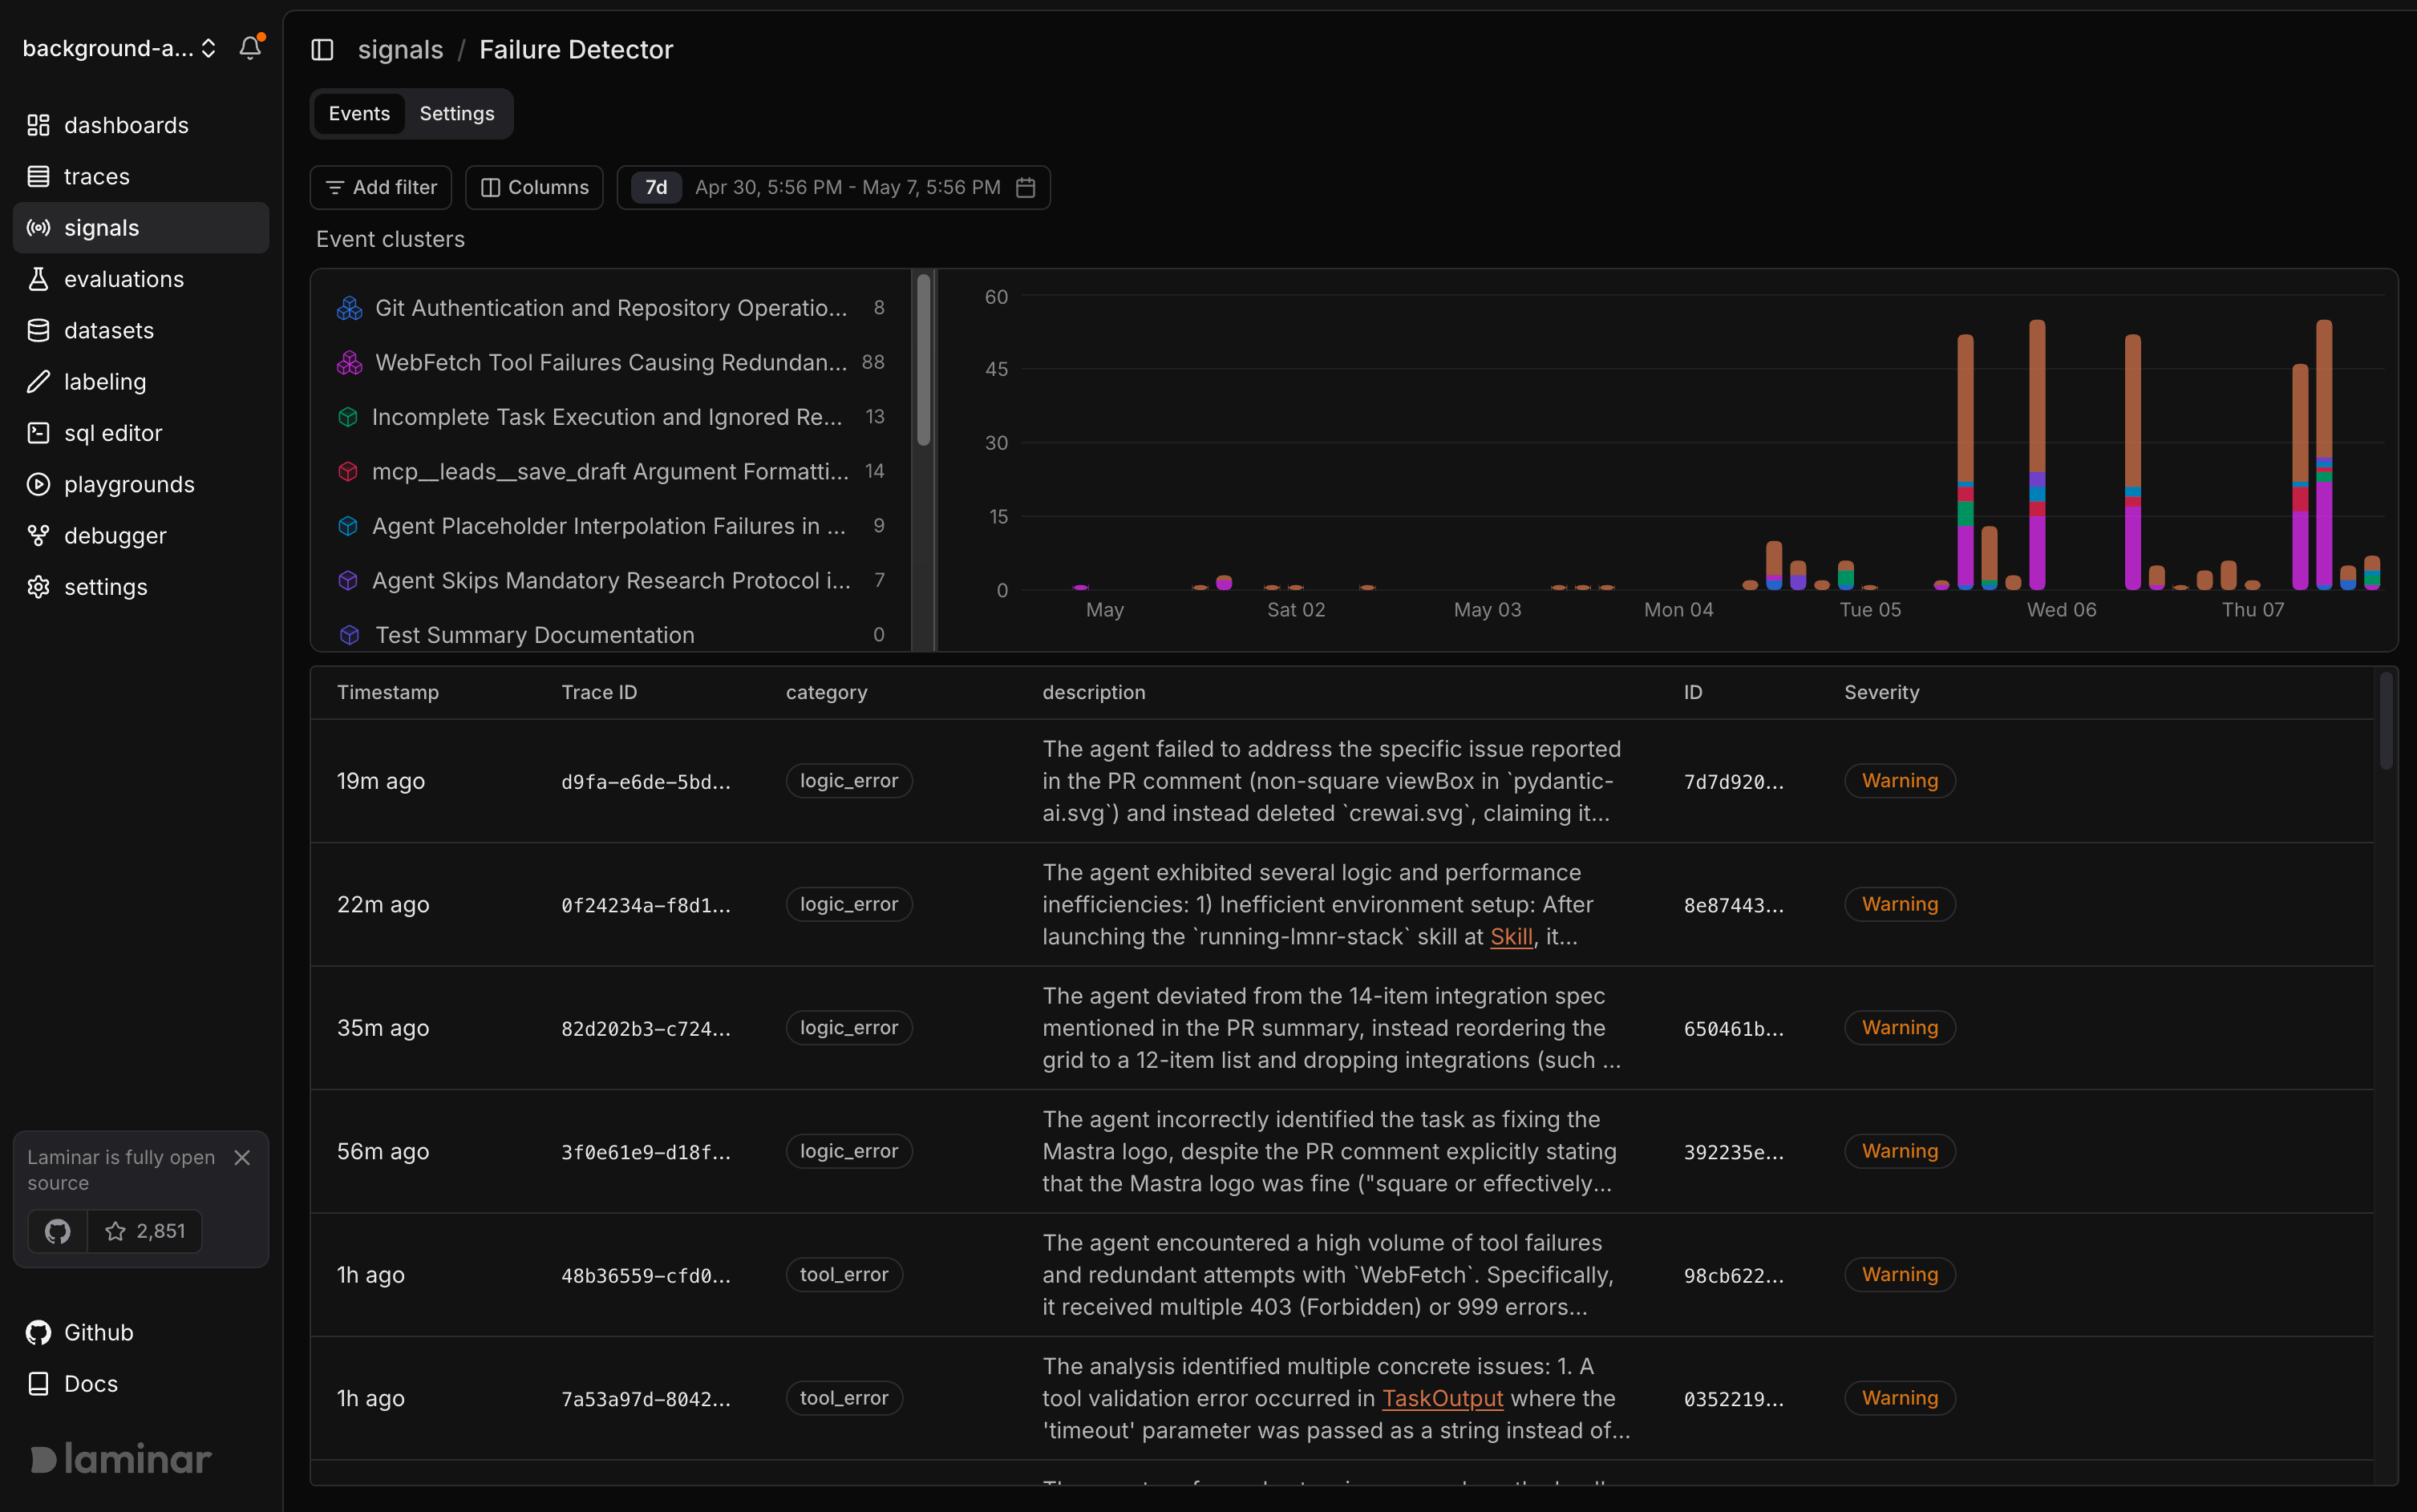Click the category column header
This screenshot has height=1512, width=2417.
click(x=826, y=692)
